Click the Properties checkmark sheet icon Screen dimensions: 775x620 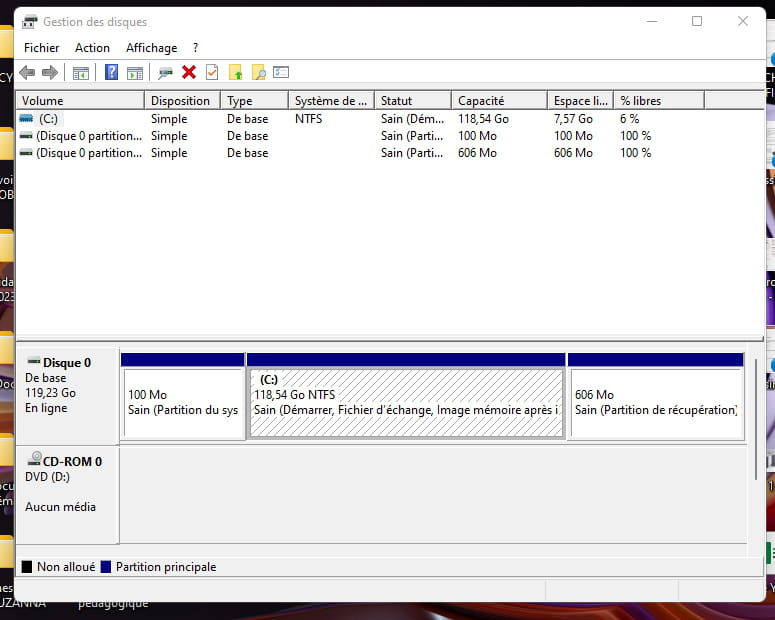(212, 72)
